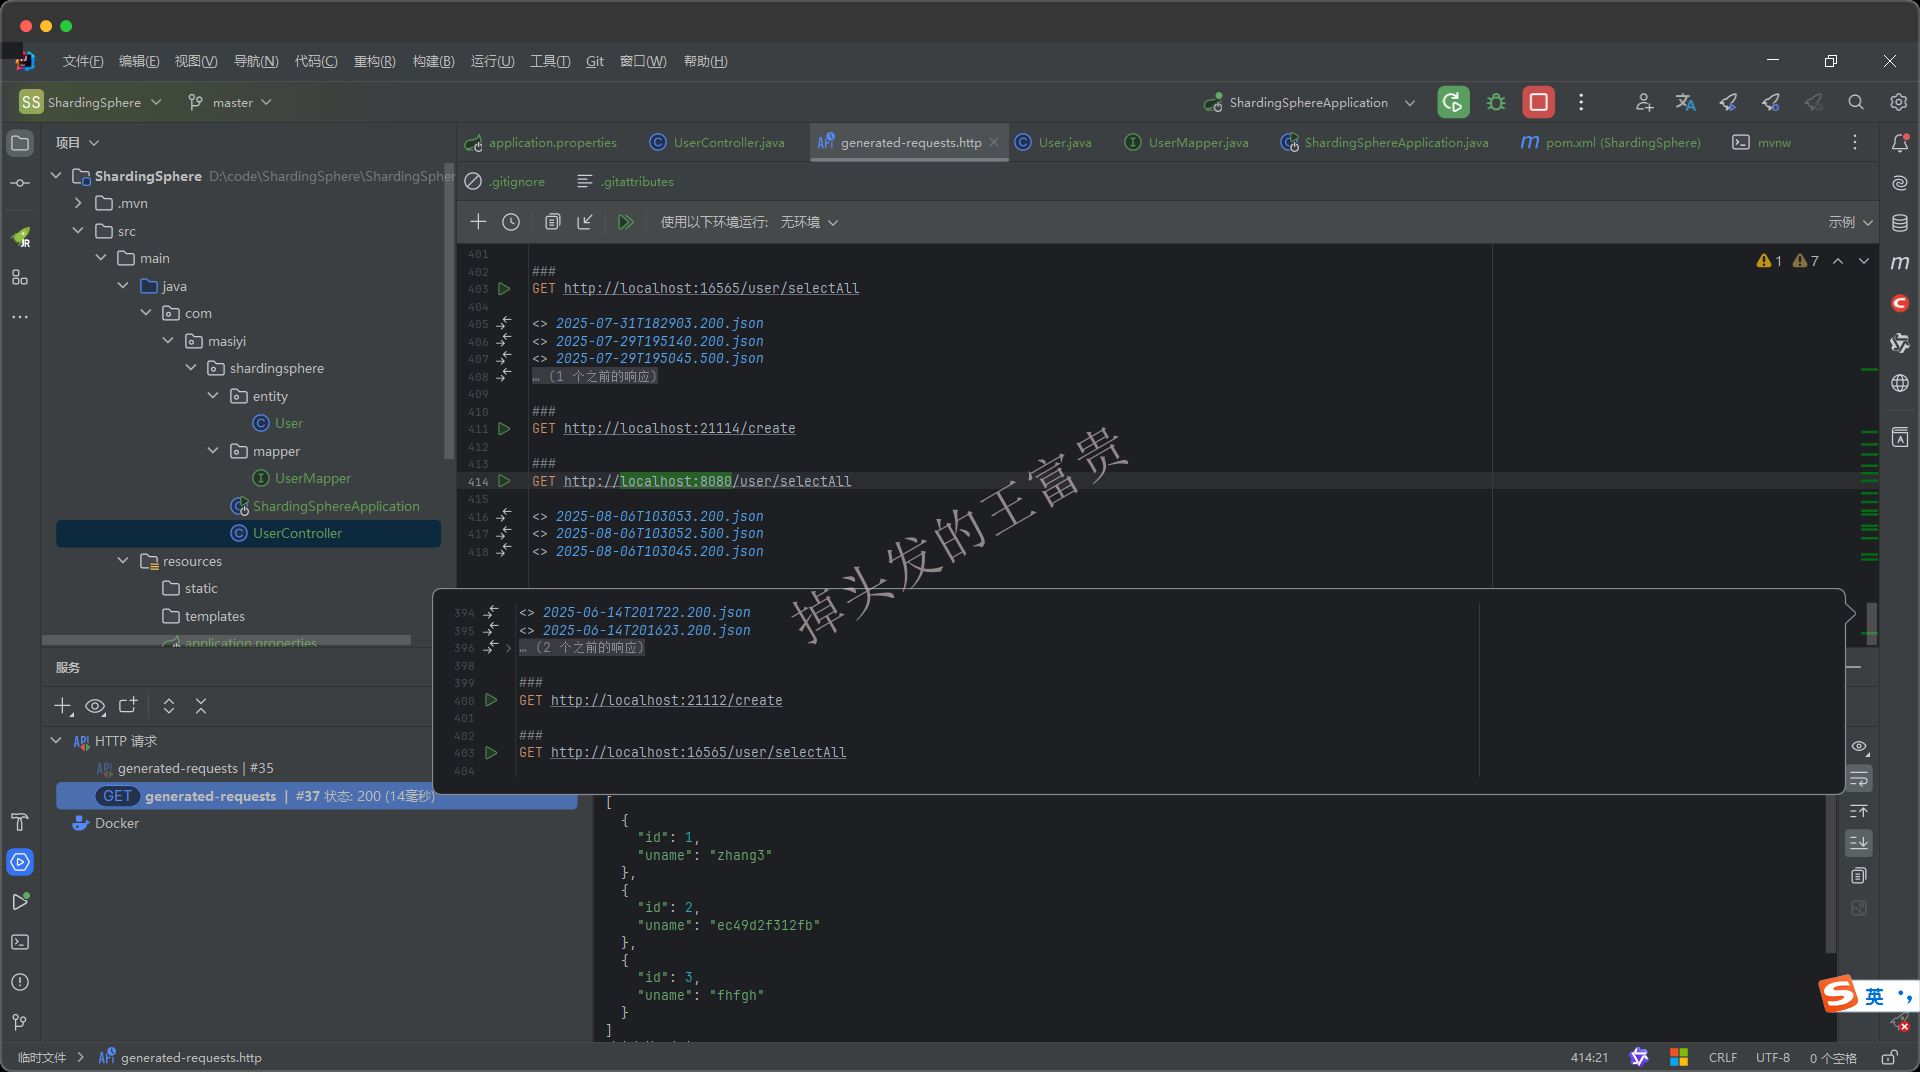Collapse the HTTP 请求 services node

click(56, 741)
